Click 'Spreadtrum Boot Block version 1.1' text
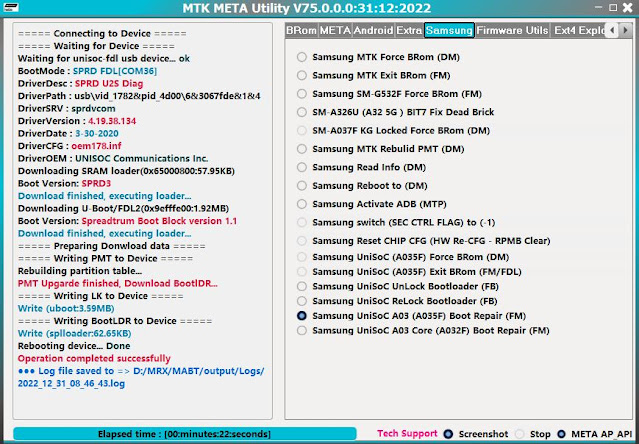The width and height of the screenshot is (639, 444). tap(159, 221)
